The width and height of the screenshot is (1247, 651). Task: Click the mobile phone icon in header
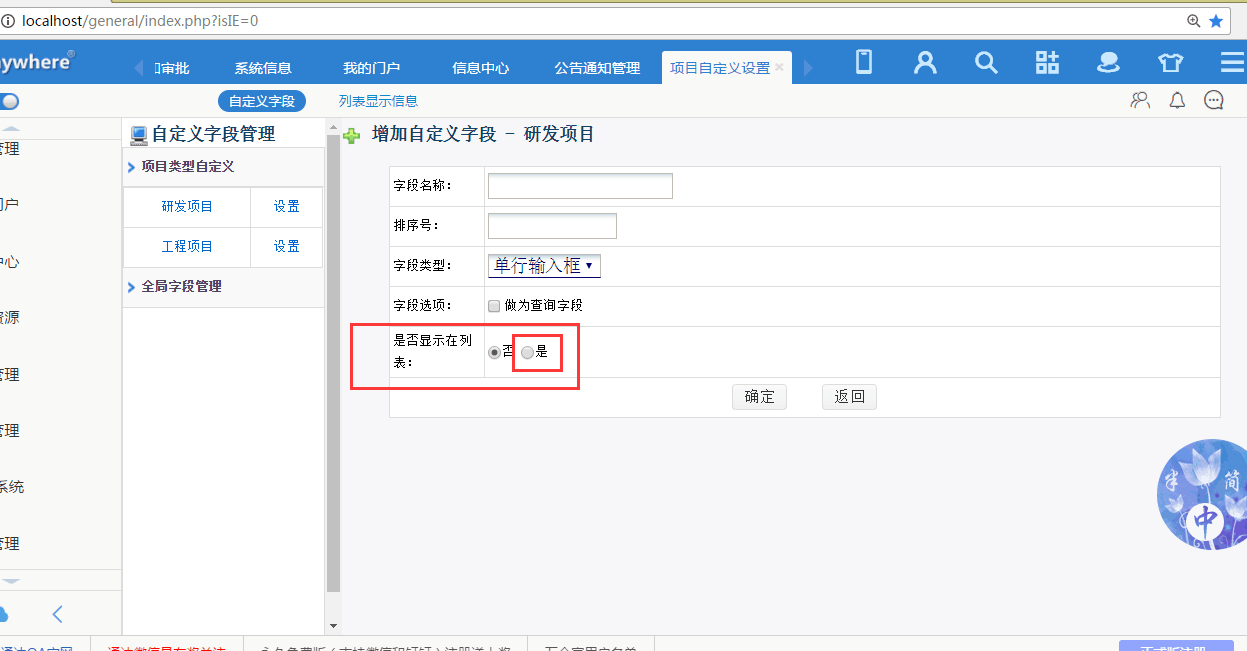click(864, 63)
